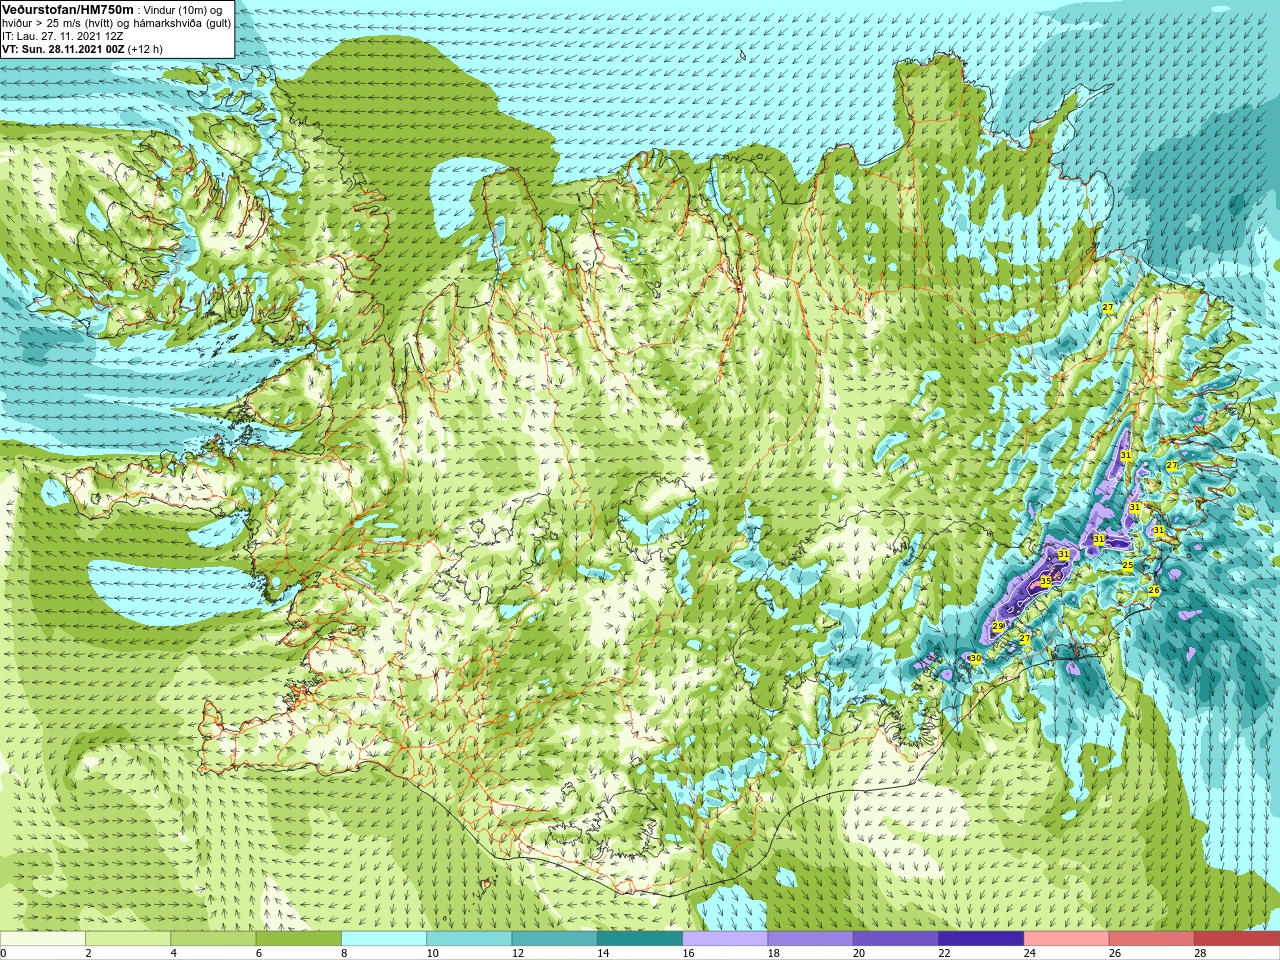The width and height of the screenshot is (1280, 960).
Task: Click the 16–18 m/s legend color swatch
Action: (x=725, y=939)
